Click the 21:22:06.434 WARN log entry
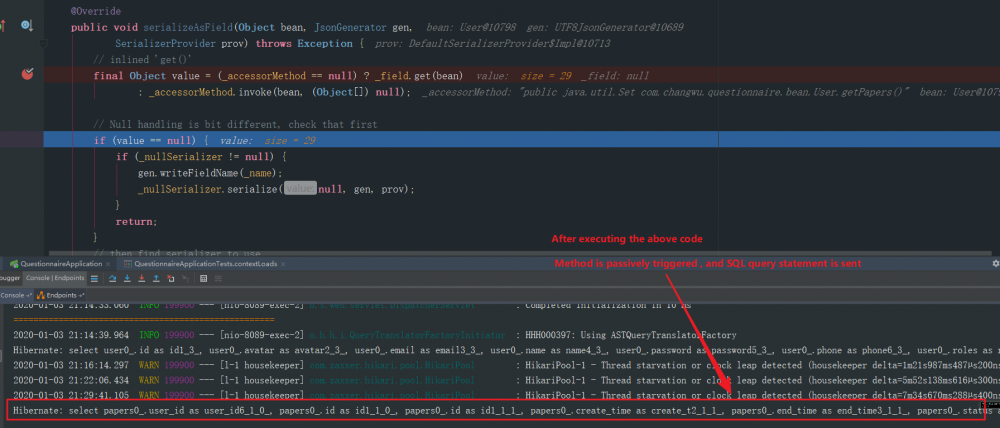The width and height of the screenshot is (1000, 428). click(x=506, y=380)
